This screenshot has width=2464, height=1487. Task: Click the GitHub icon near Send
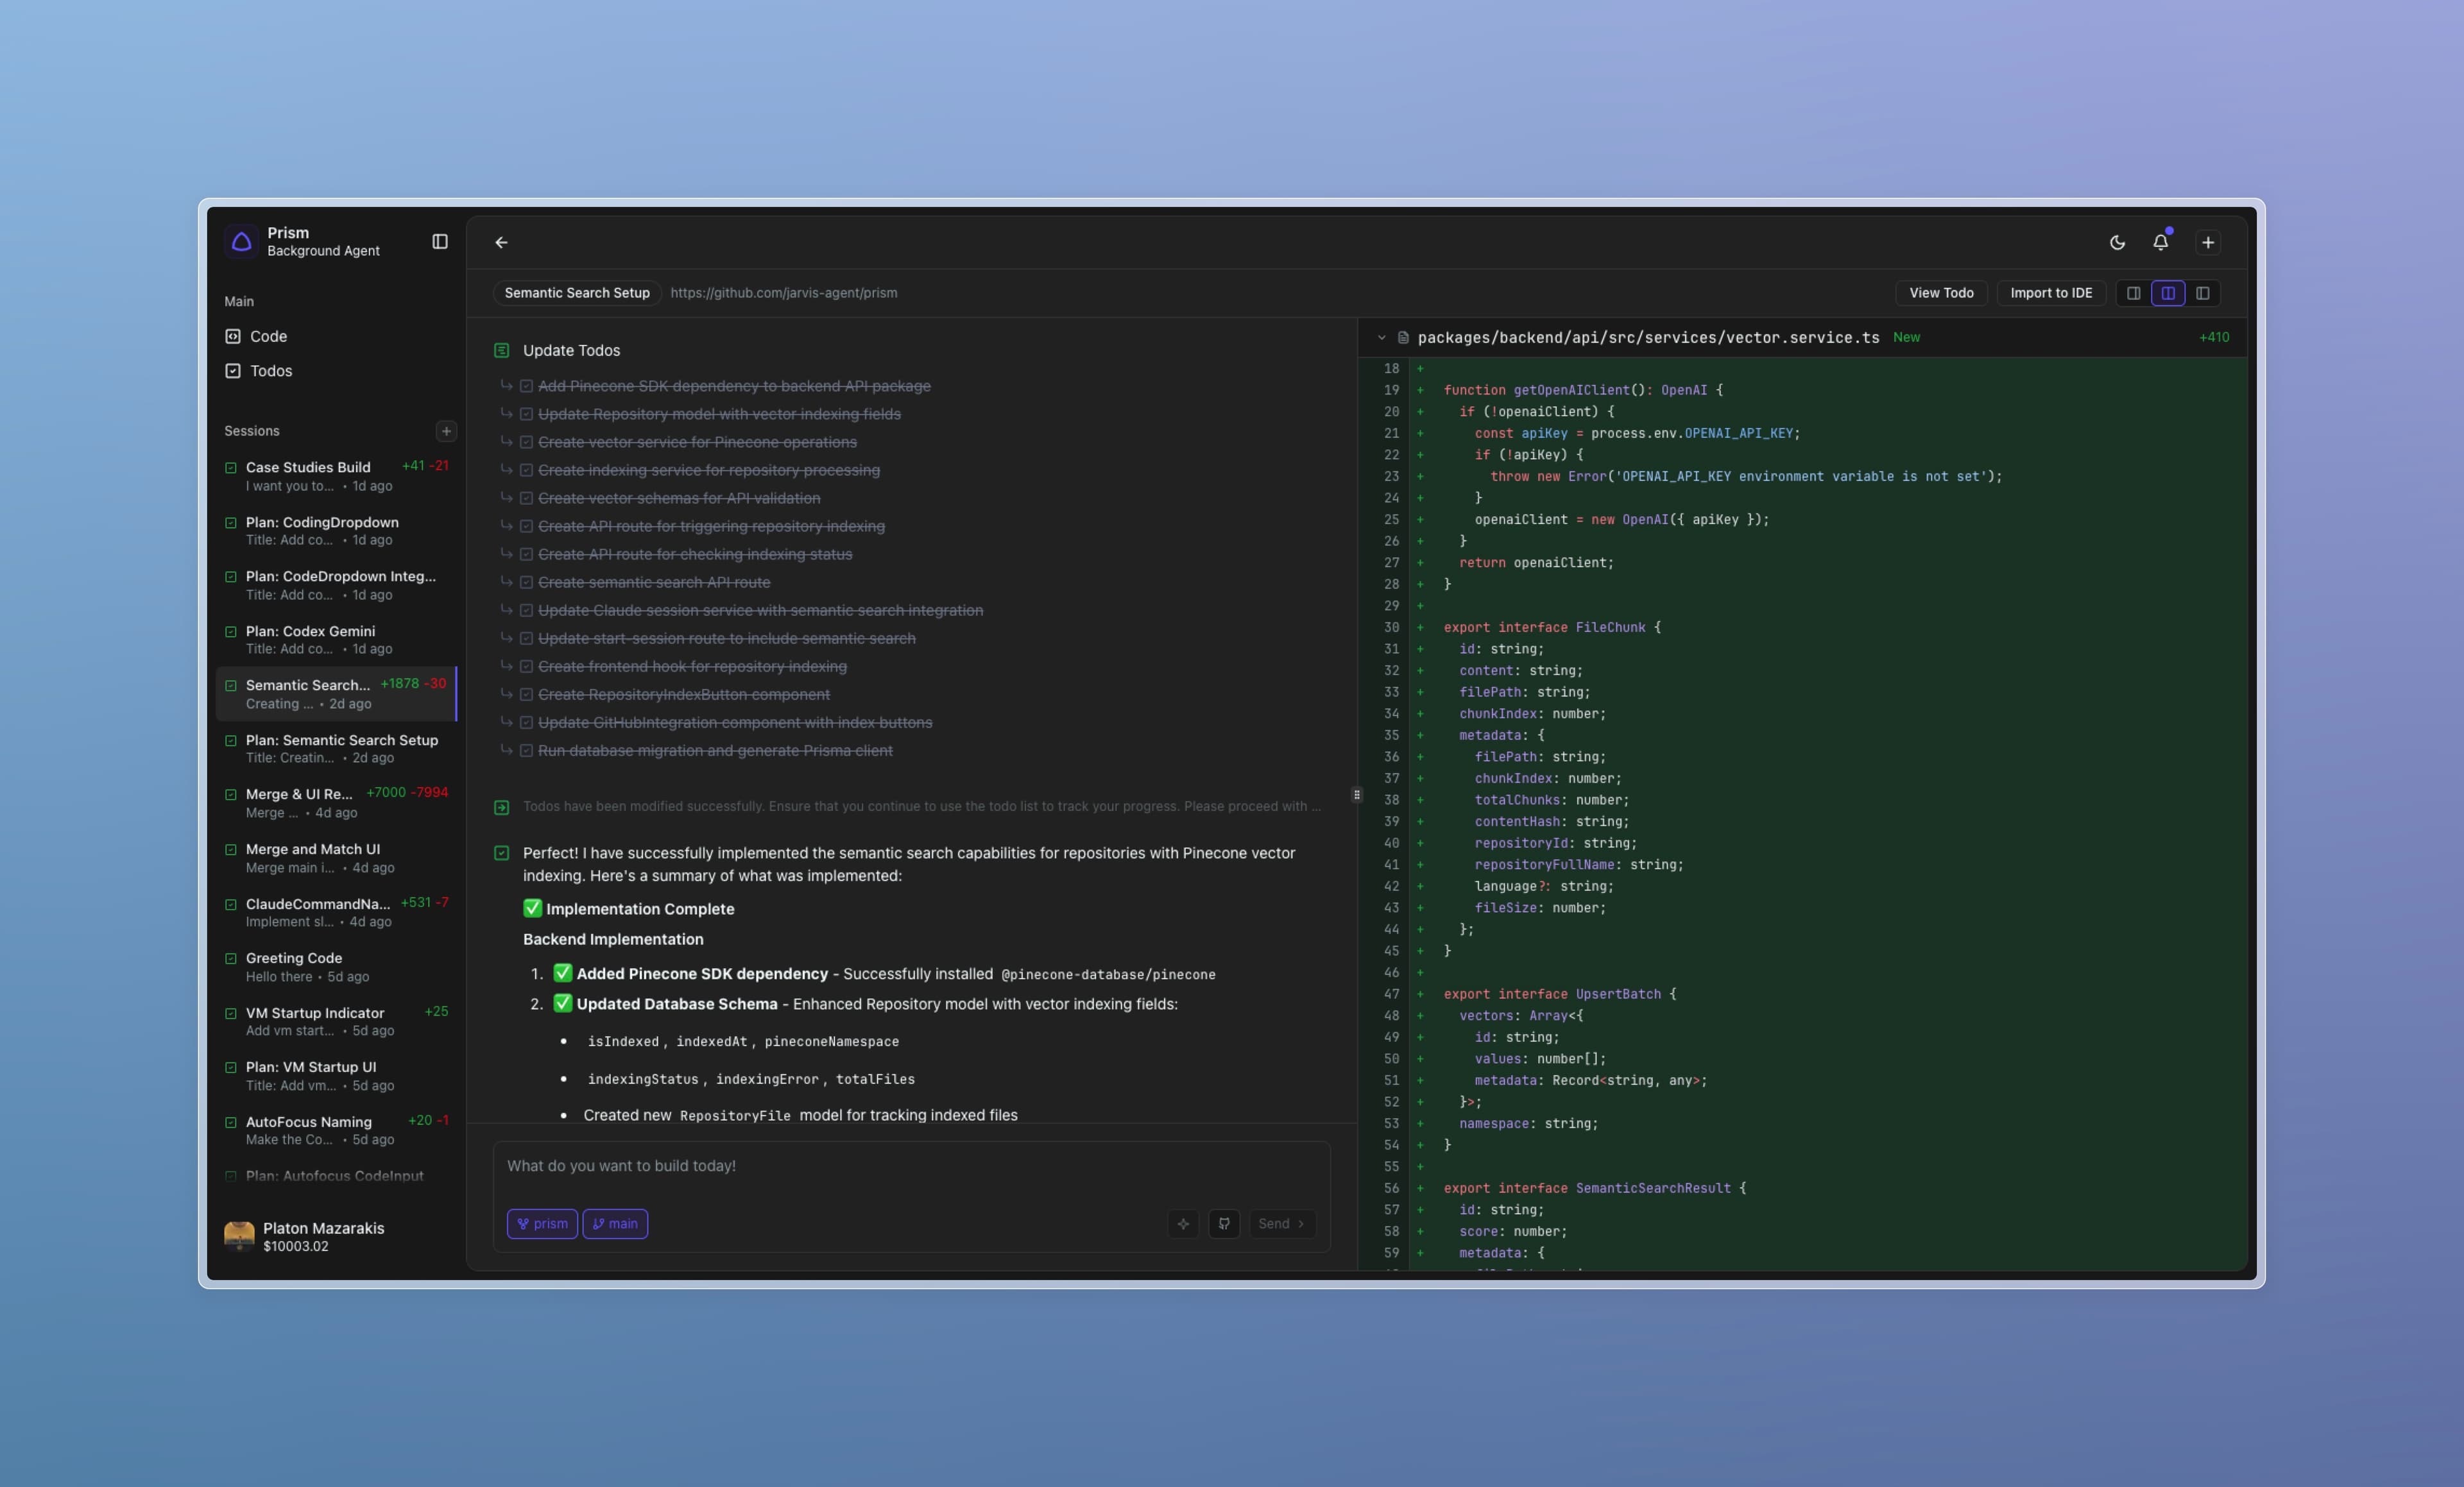pos(1224,1223)
